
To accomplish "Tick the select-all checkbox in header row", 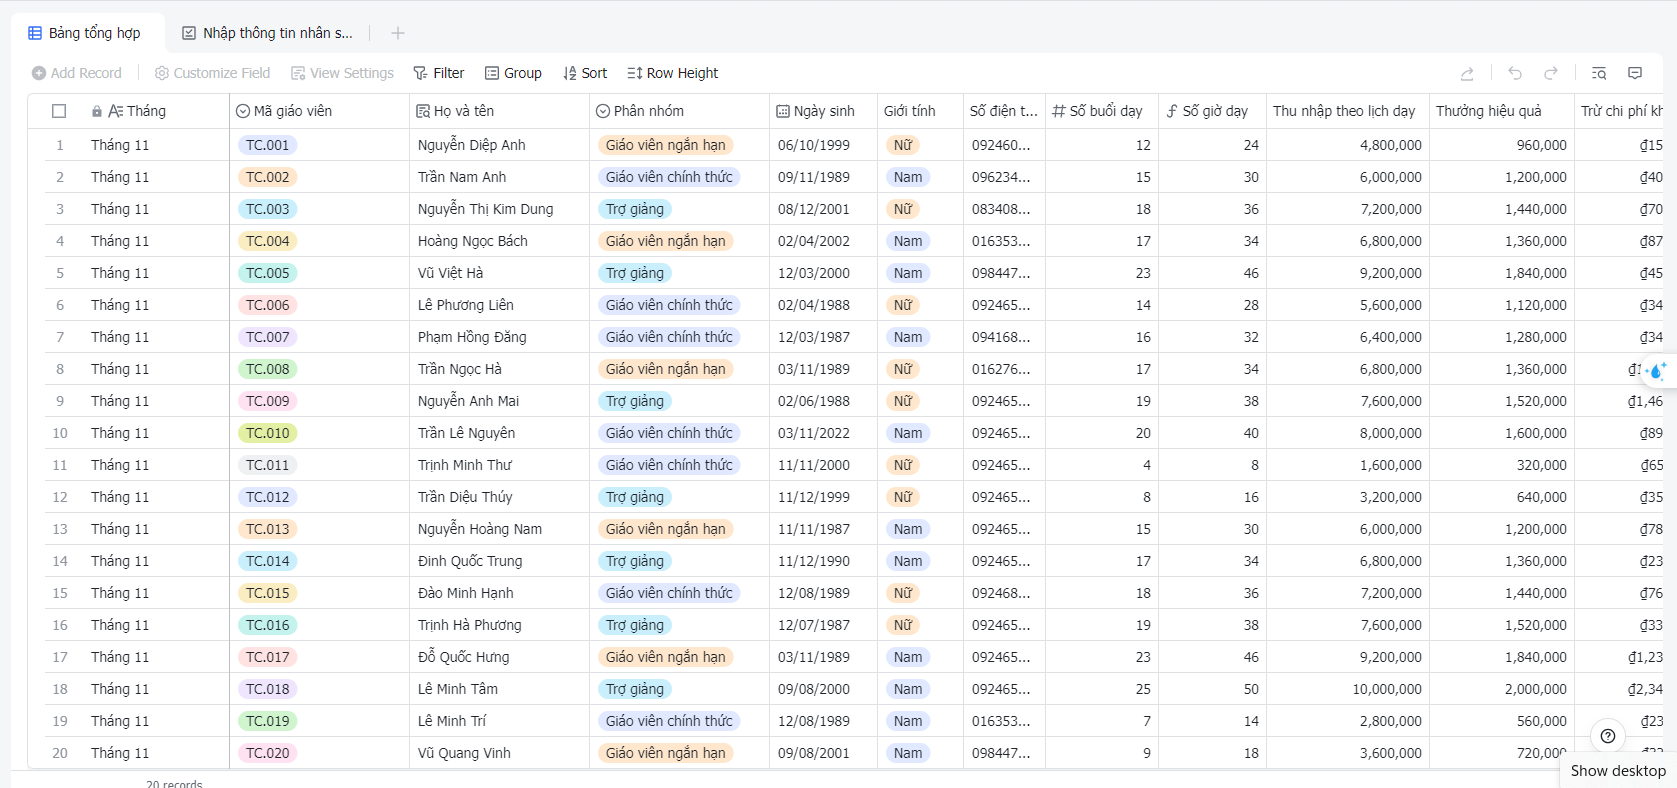I will click(x=59, y=111).
